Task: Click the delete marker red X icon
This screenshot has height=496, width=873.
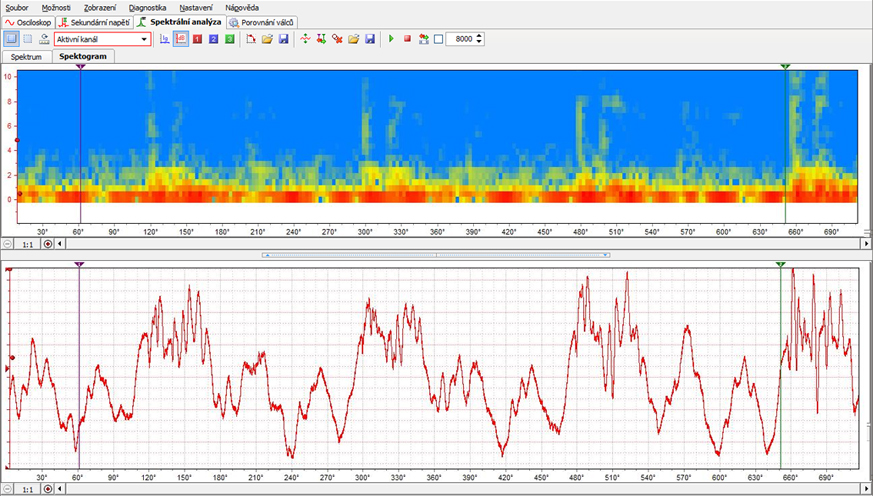Action: [338, 39]
